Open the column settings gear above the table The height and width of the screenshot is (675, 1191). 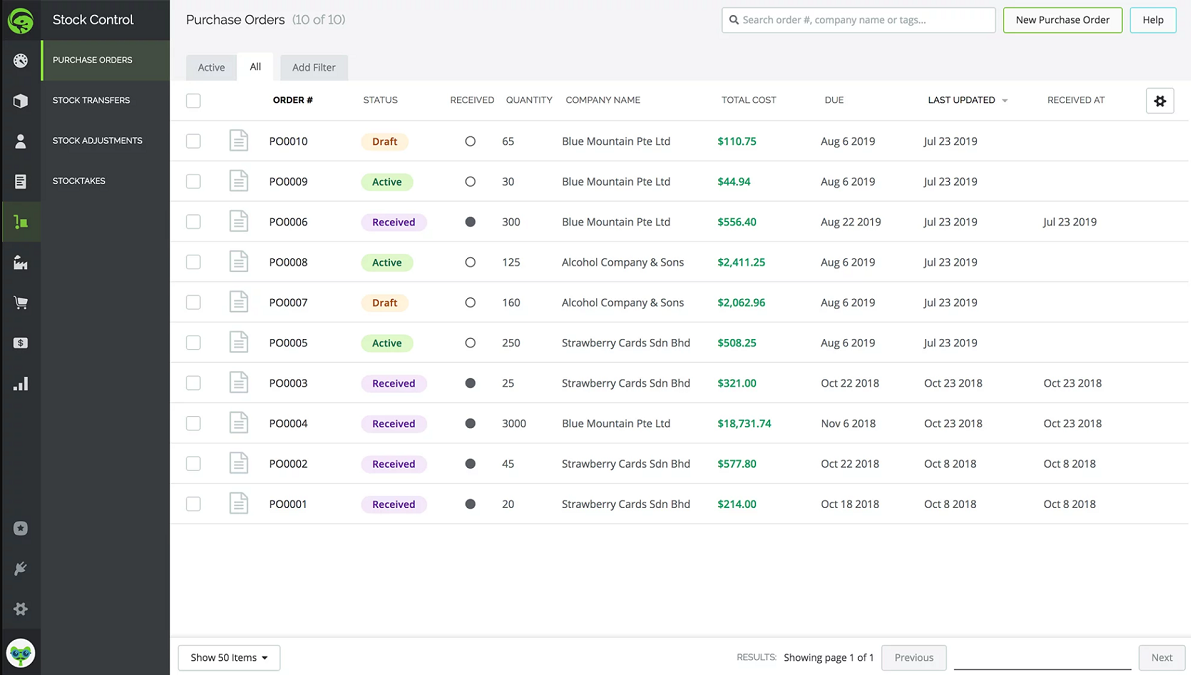[1159, 100]
